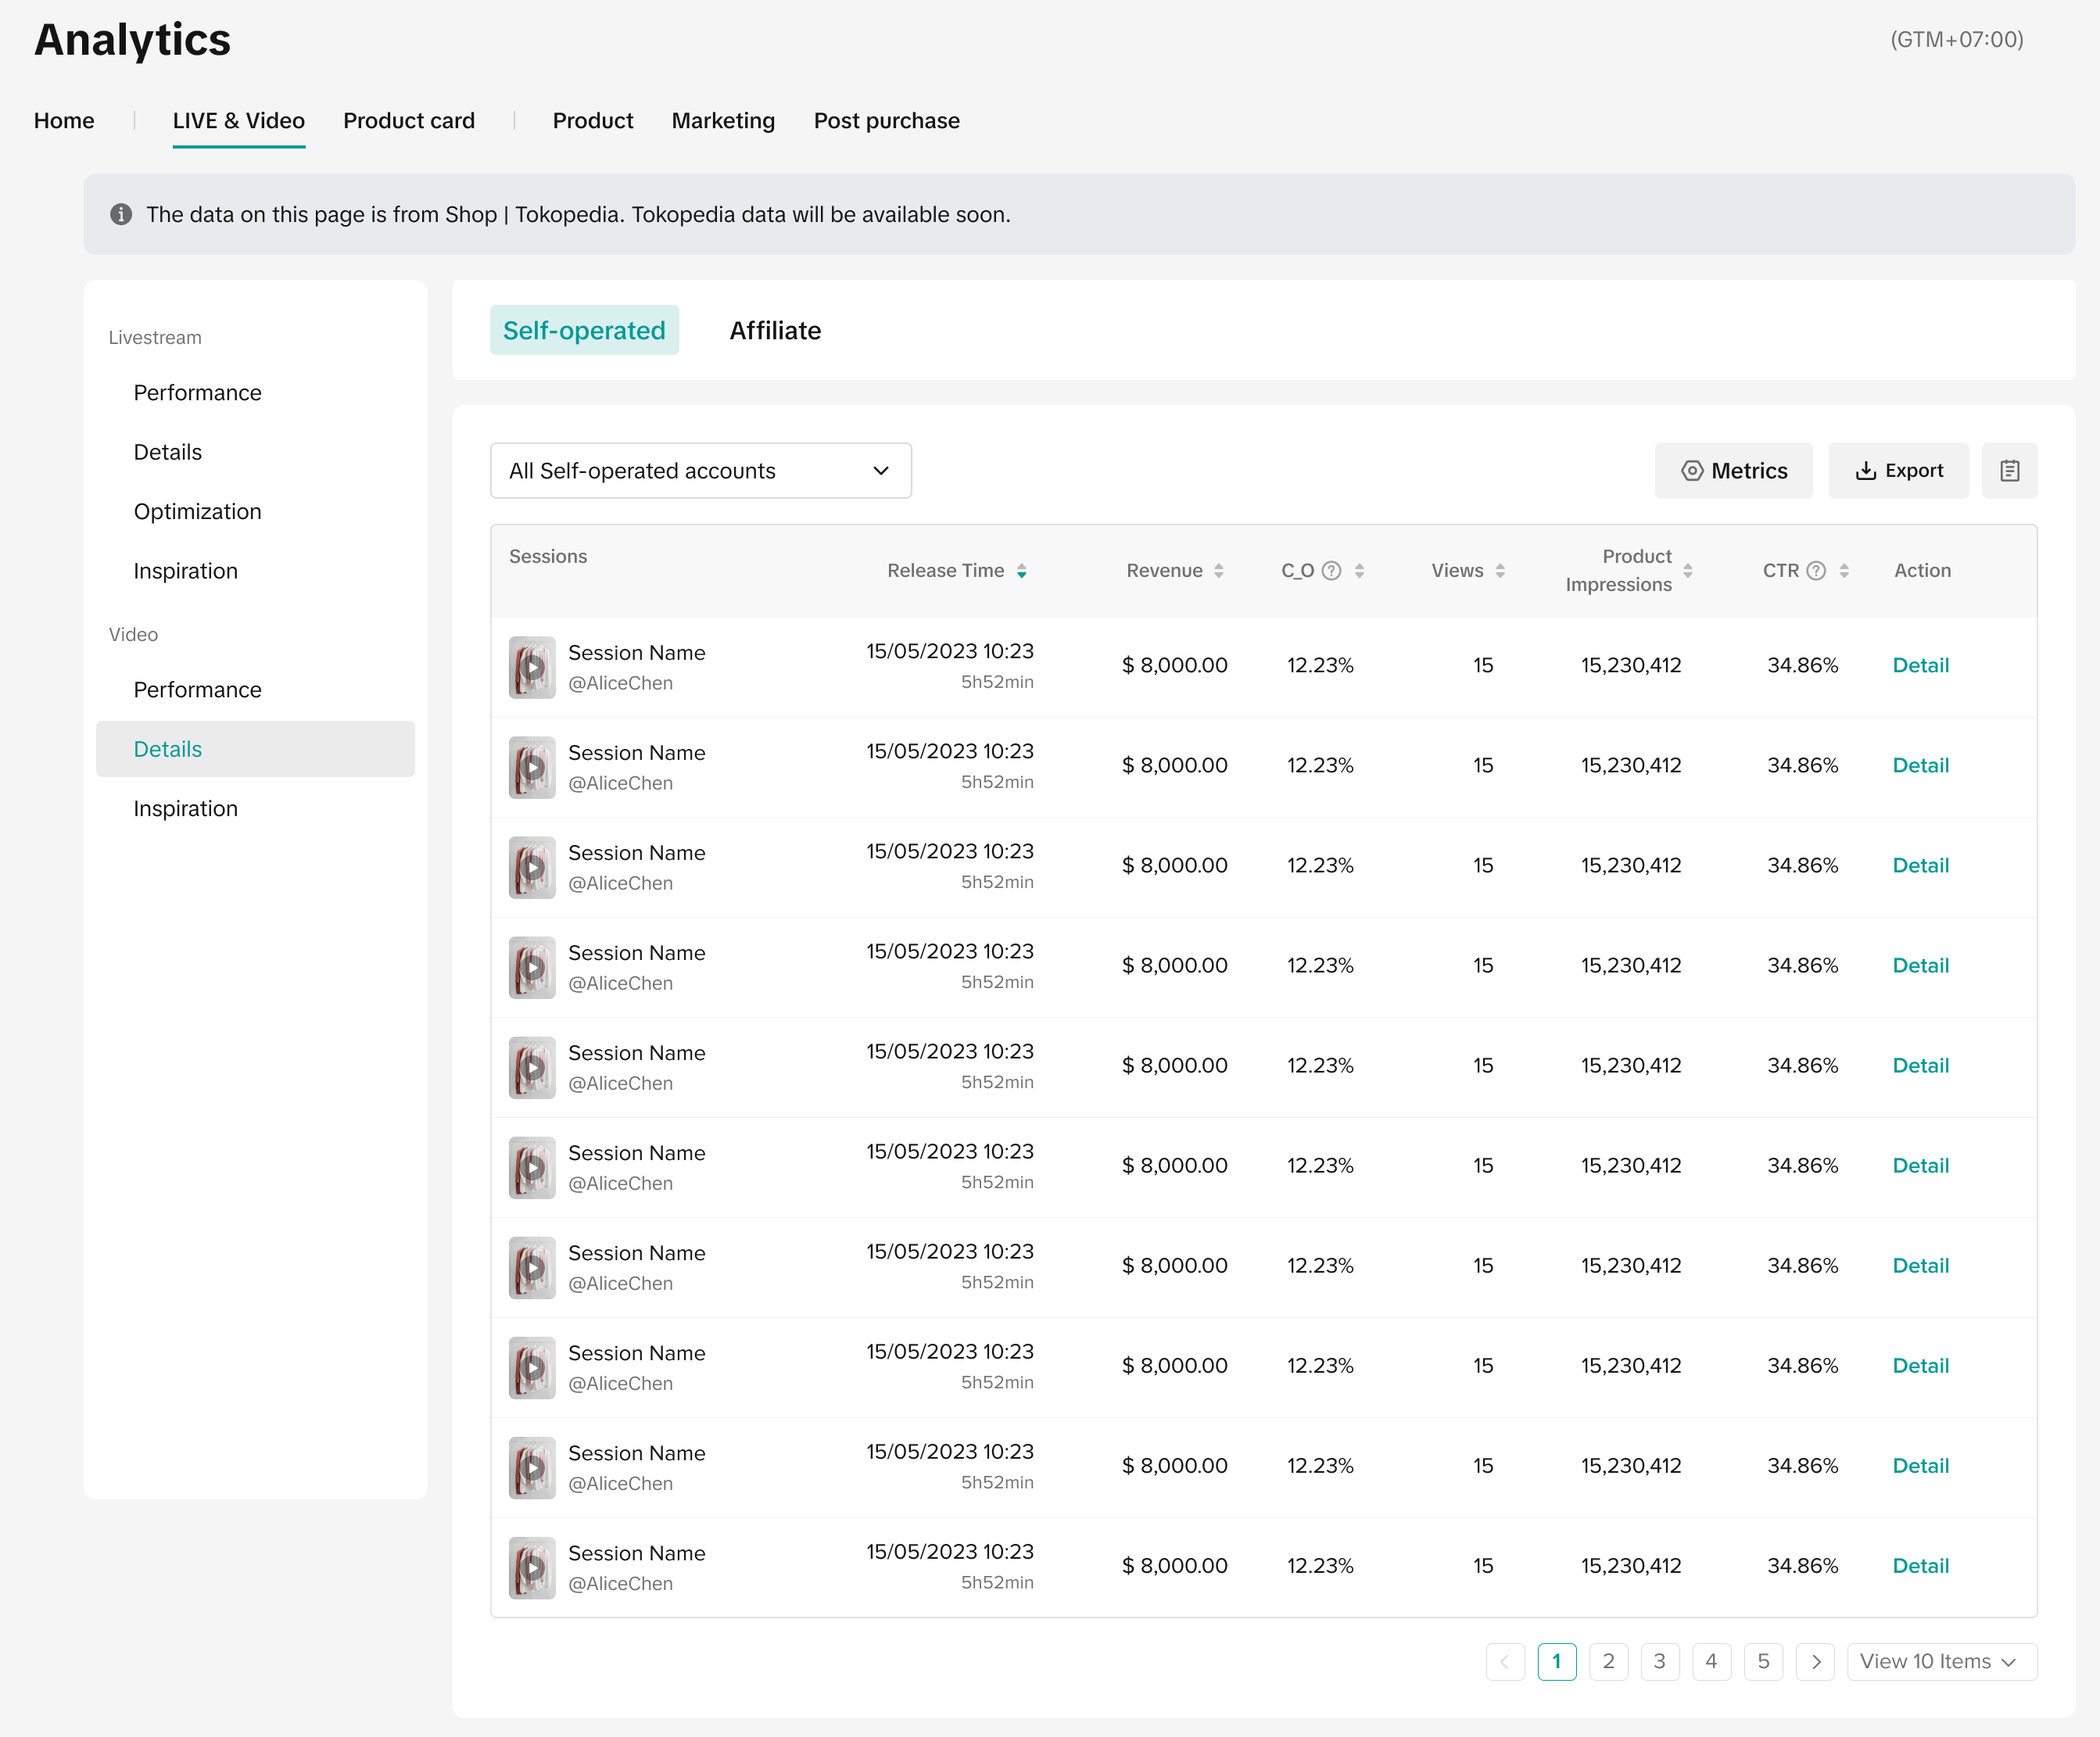The image size is (2100, 1737).
Task: Open the All Self-operated accounts dropdown
Action: pyautogui.click(x=700, y=470)
